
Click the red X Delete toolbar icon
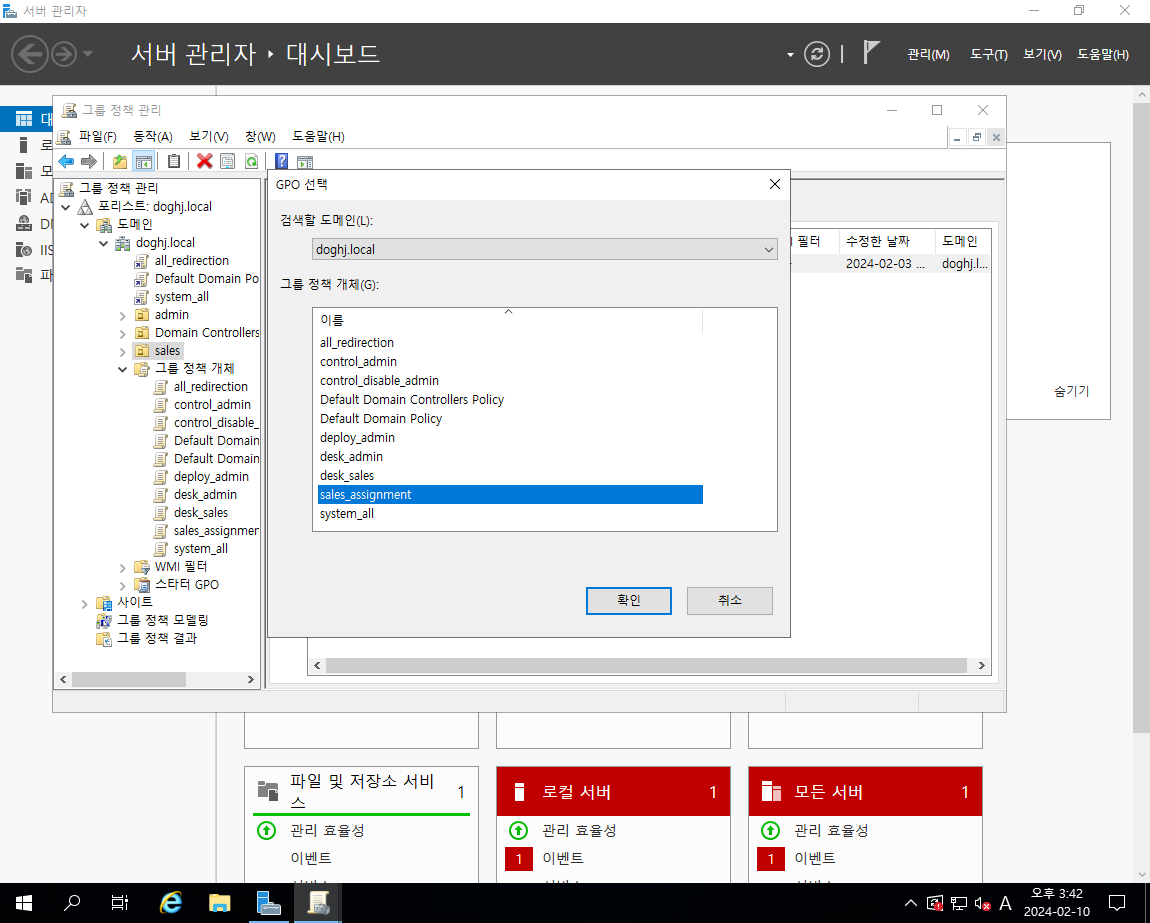click(x=205, y=161)
